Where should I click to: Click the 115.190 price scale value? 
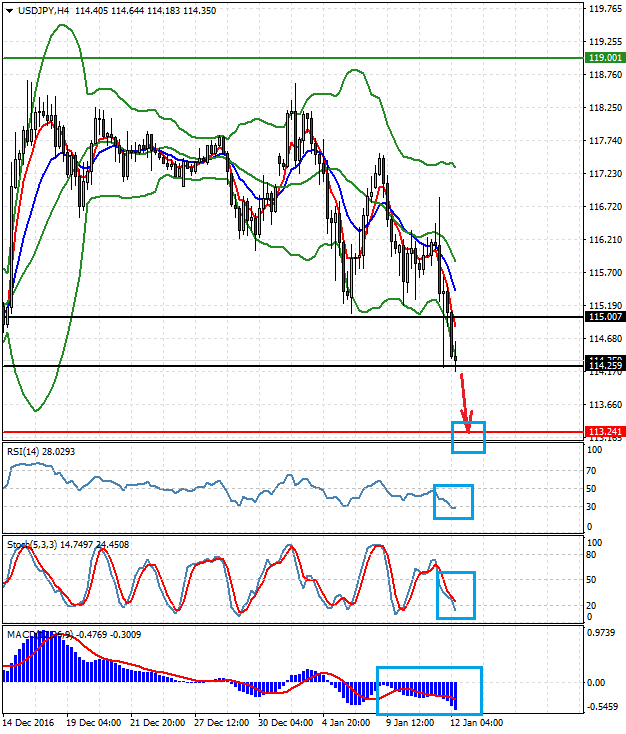point(605,306)
